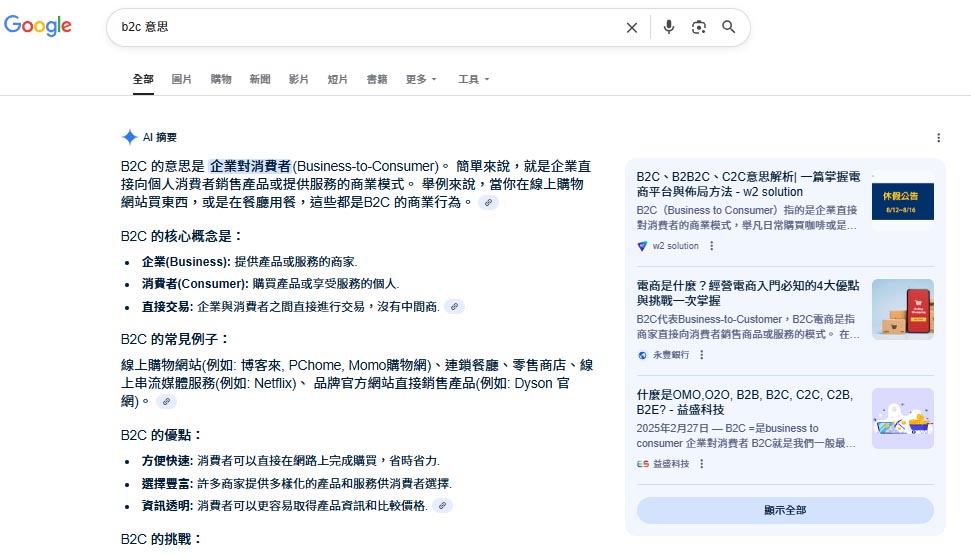The image size is (971, 556).
Task: Click the 休假公告 thumbnail image
Action: point(902,201)
